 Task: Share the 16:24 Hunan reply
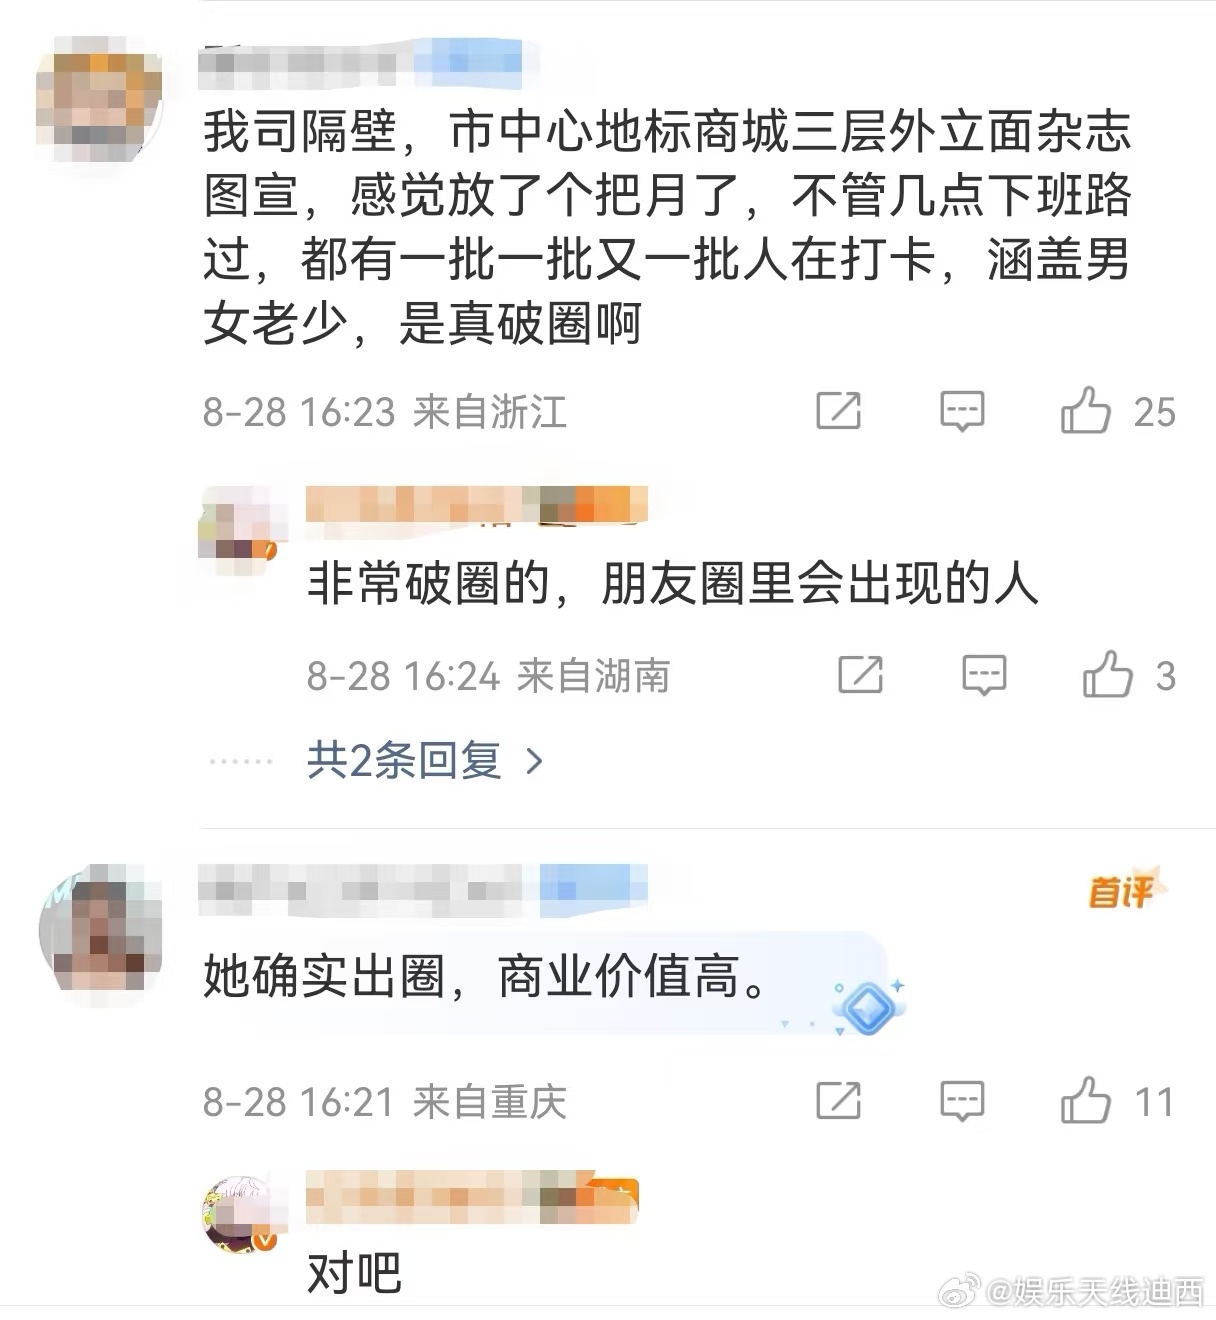pyautogui.click(x=860, y=674)
